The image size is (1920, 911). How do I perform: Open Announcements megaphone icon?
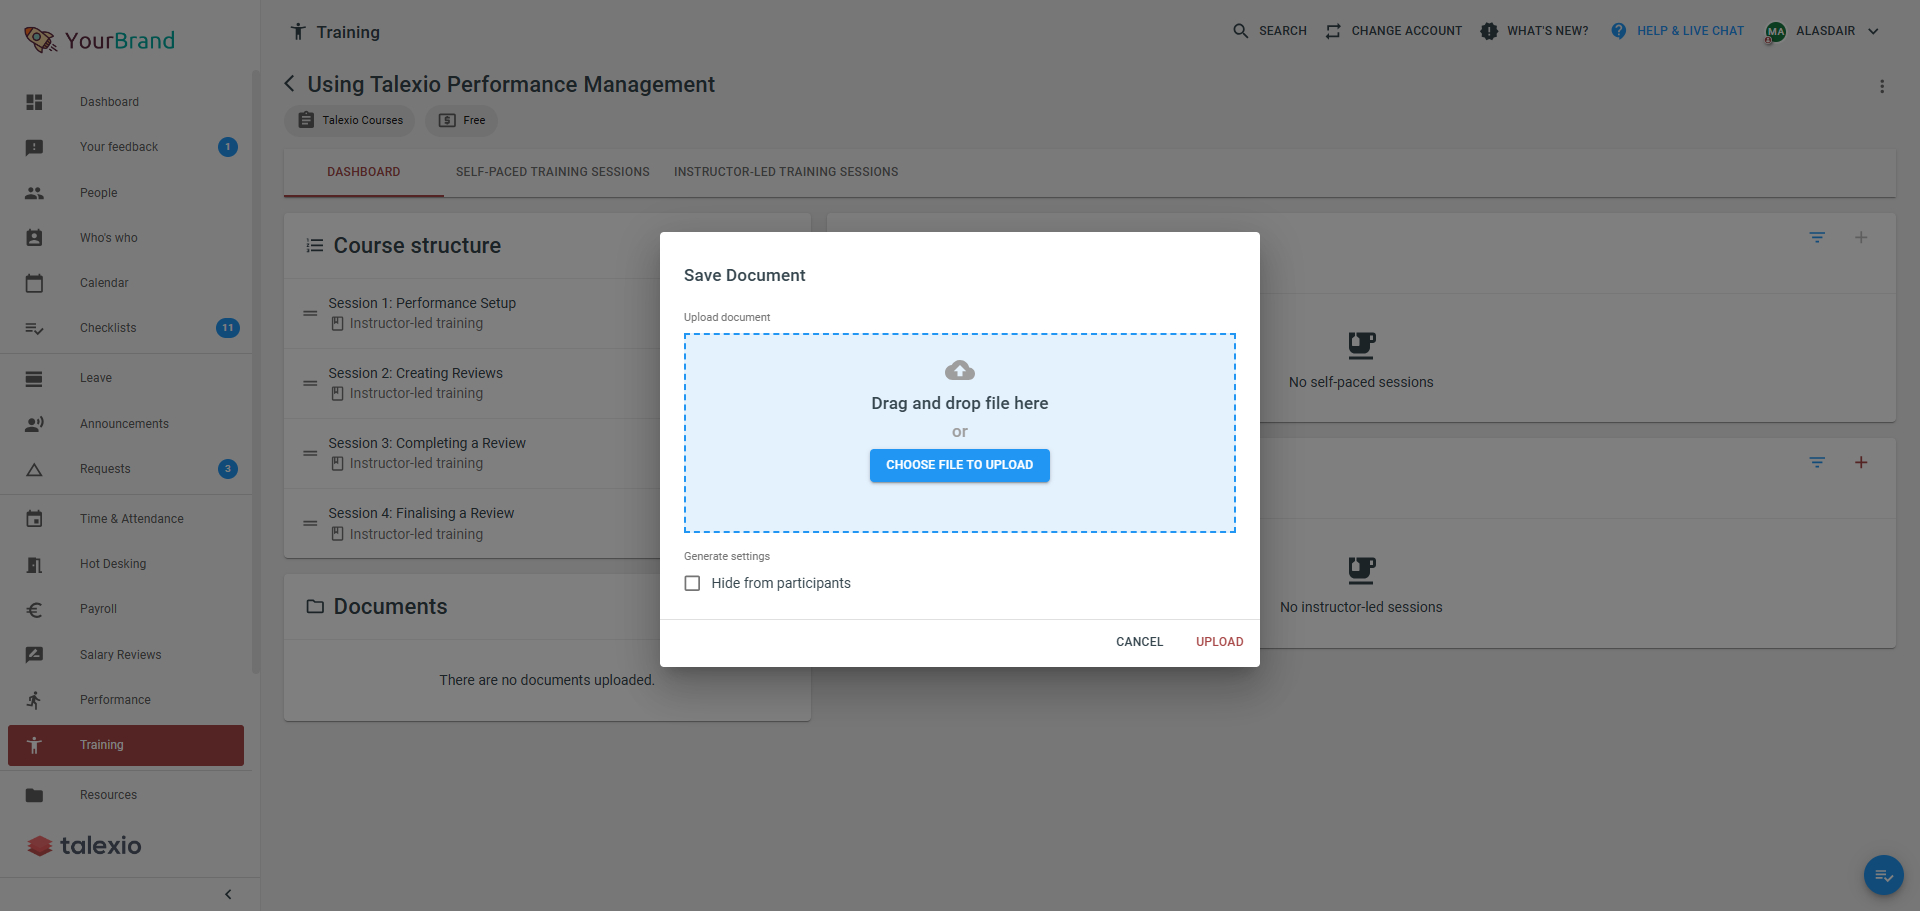pos(34,424)
